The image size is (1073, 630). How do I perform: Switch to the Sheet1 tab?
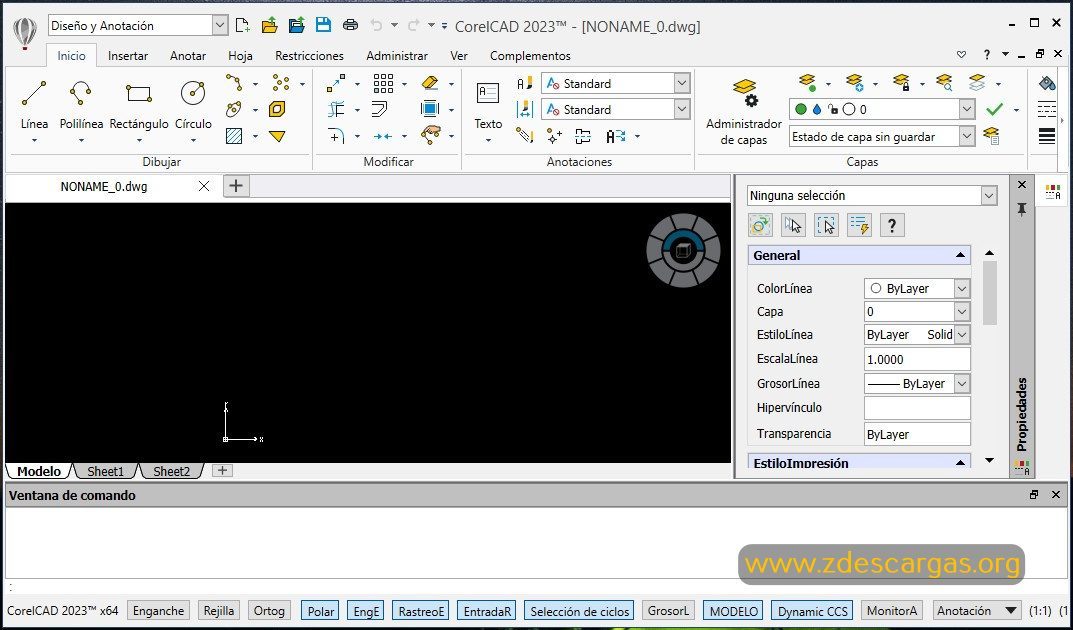[105, 471]
